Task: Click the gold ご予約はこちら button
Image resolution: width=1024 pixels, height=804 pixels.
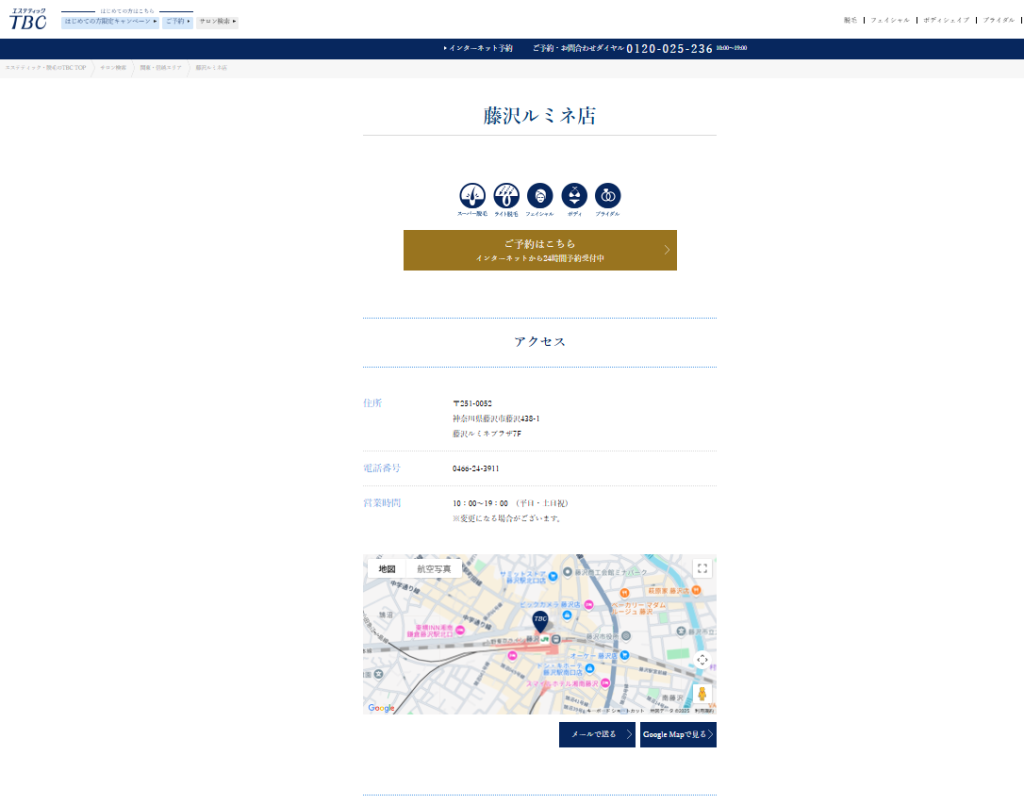Action: [x=540, y=250]
